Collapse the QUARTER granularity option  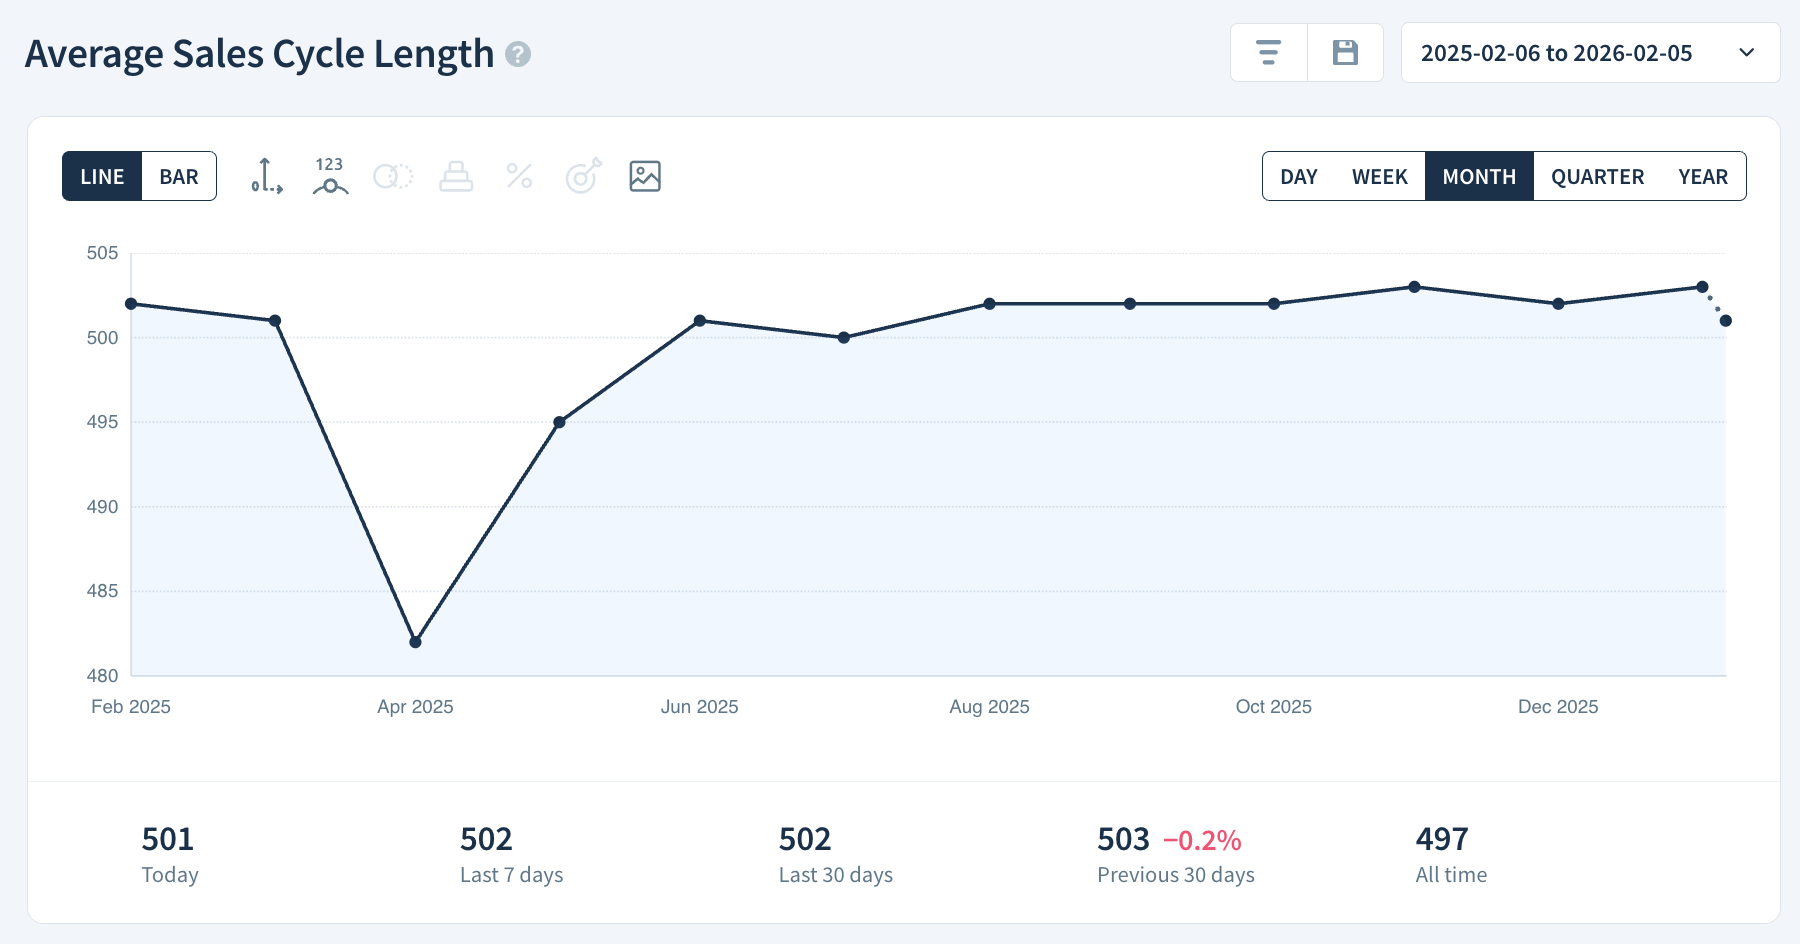tap(1597, 176)
